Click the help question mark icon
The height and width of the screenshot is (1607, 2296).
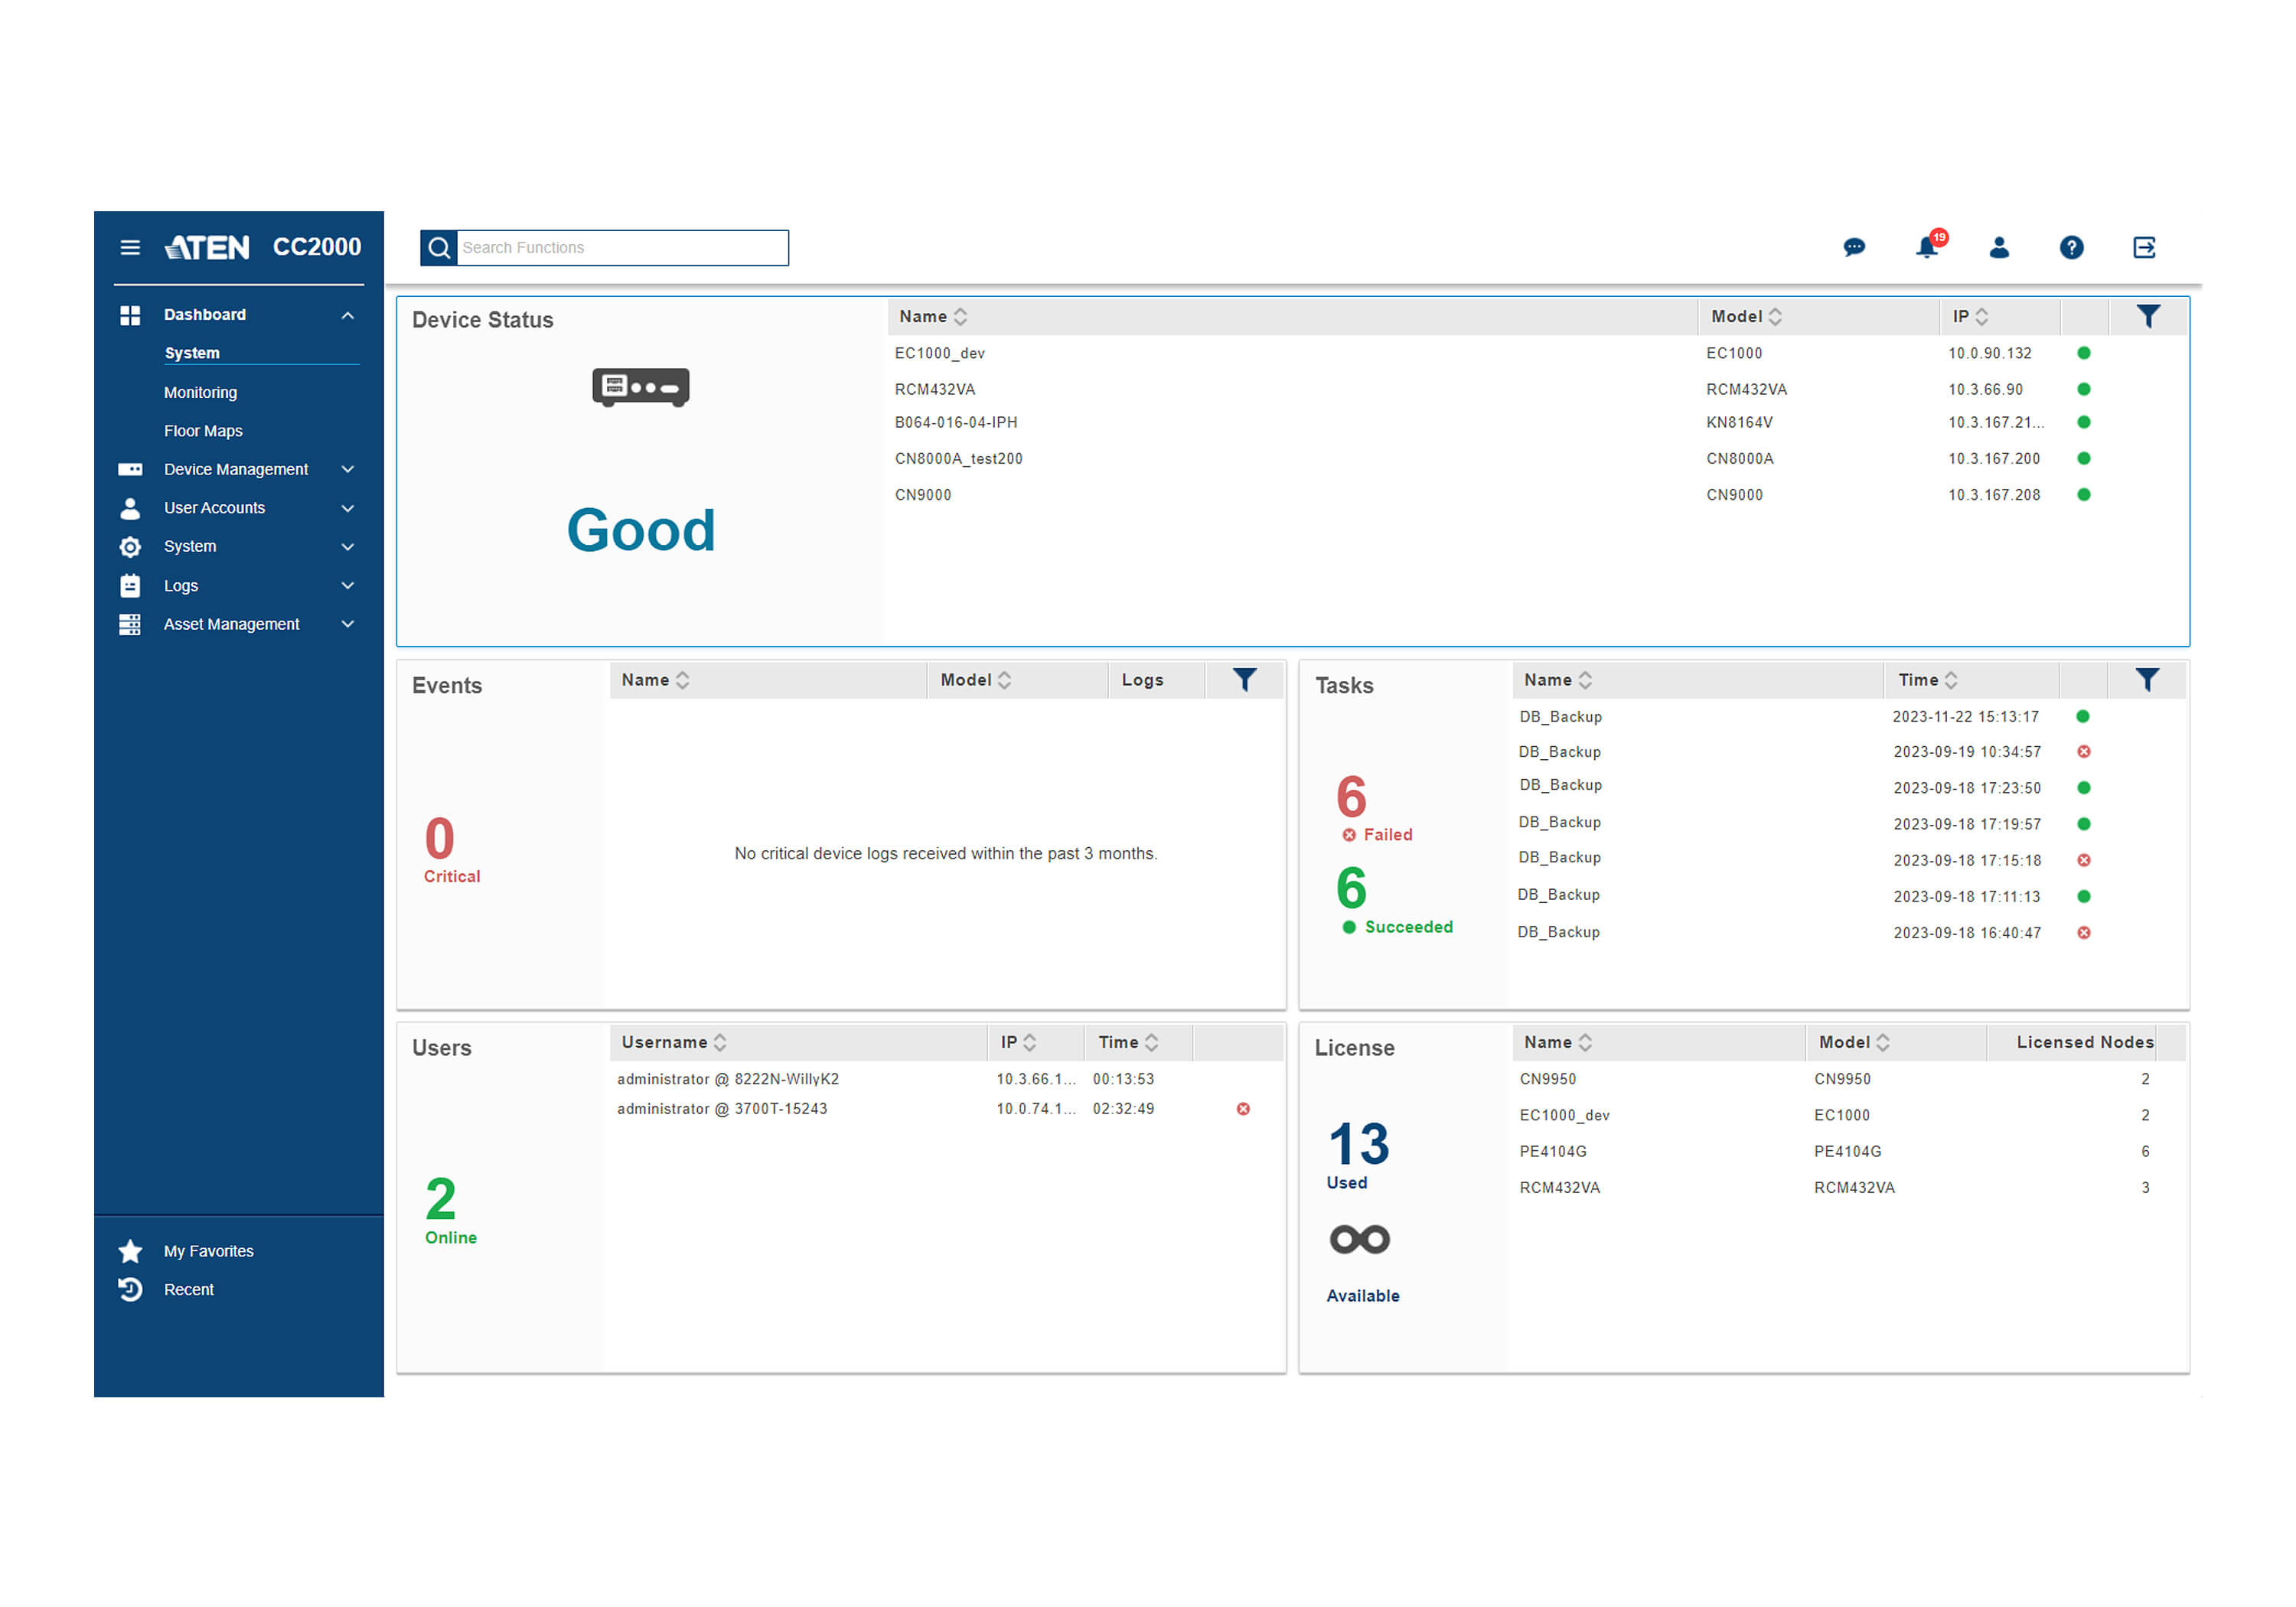tap(2071, 247)
